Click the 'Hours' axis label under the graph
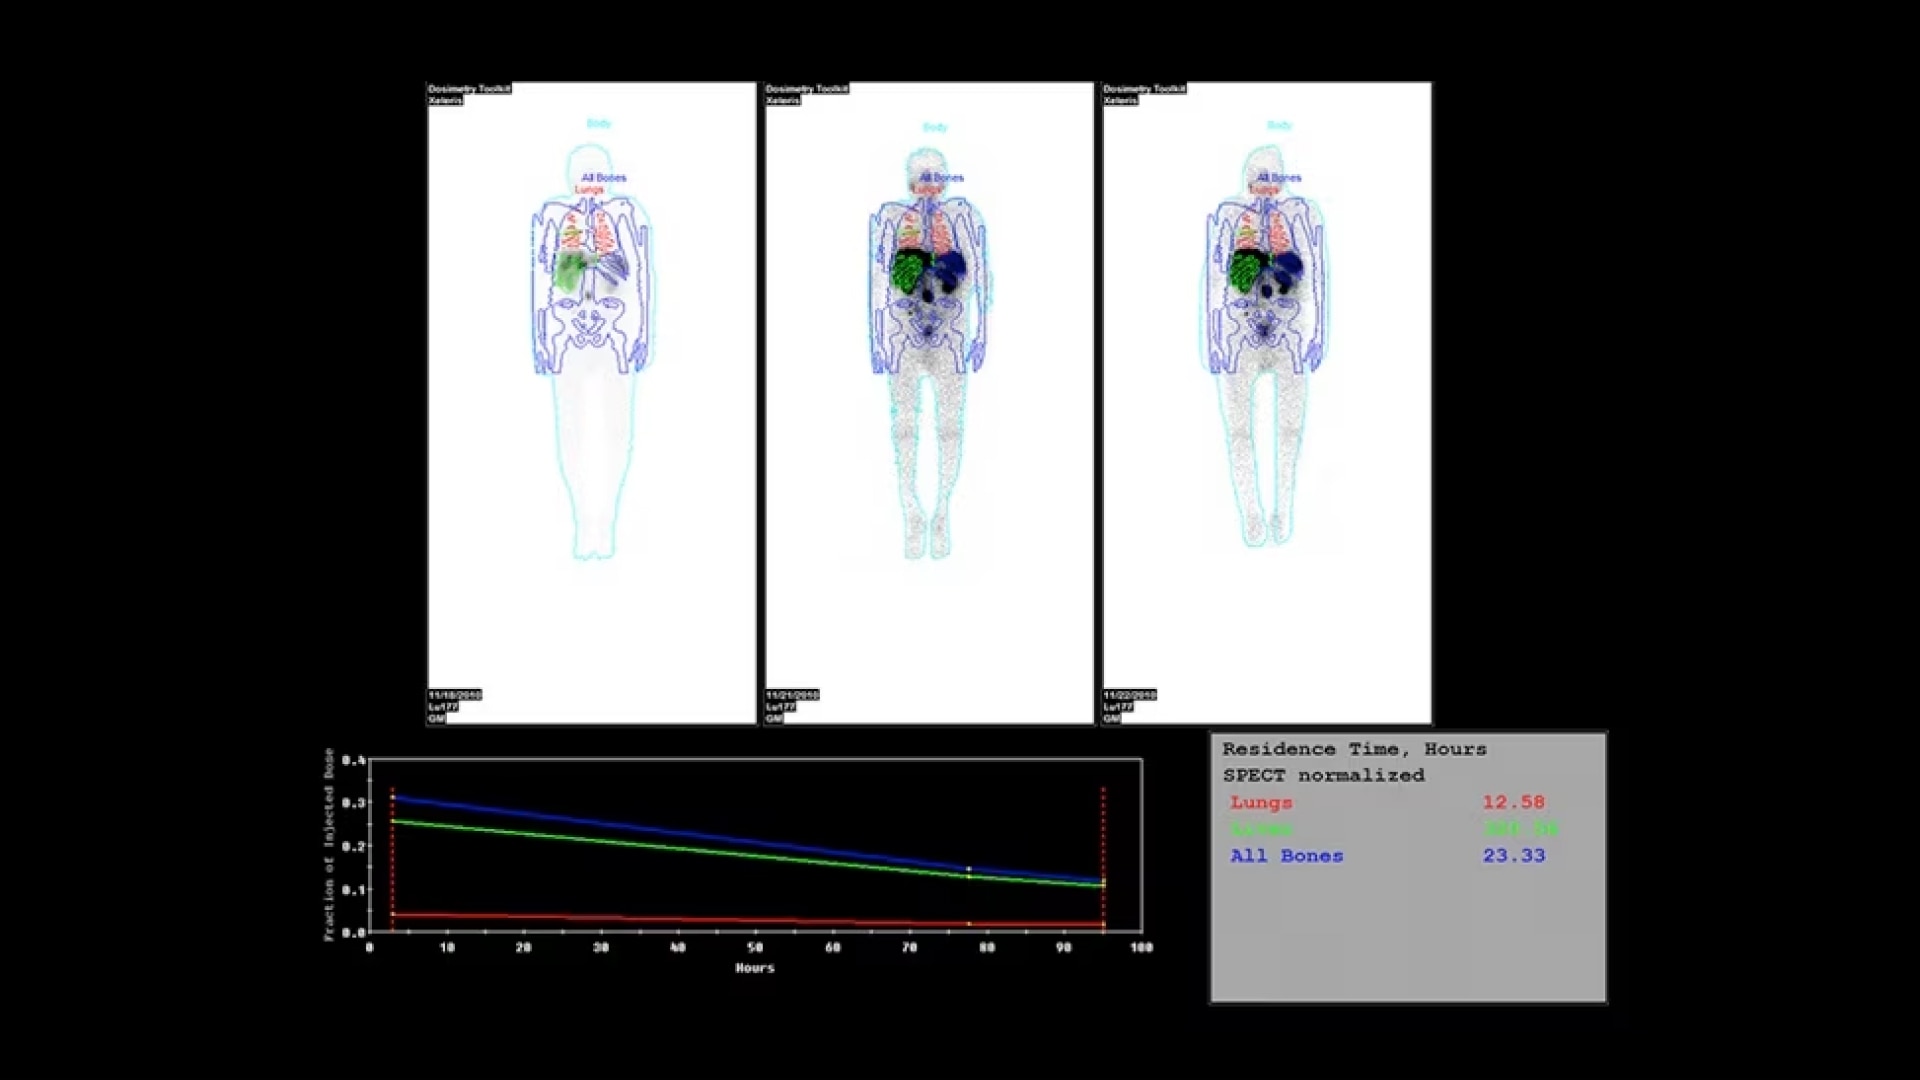This screenshot has width=1920, height=1080. click(x=754, y=968)
